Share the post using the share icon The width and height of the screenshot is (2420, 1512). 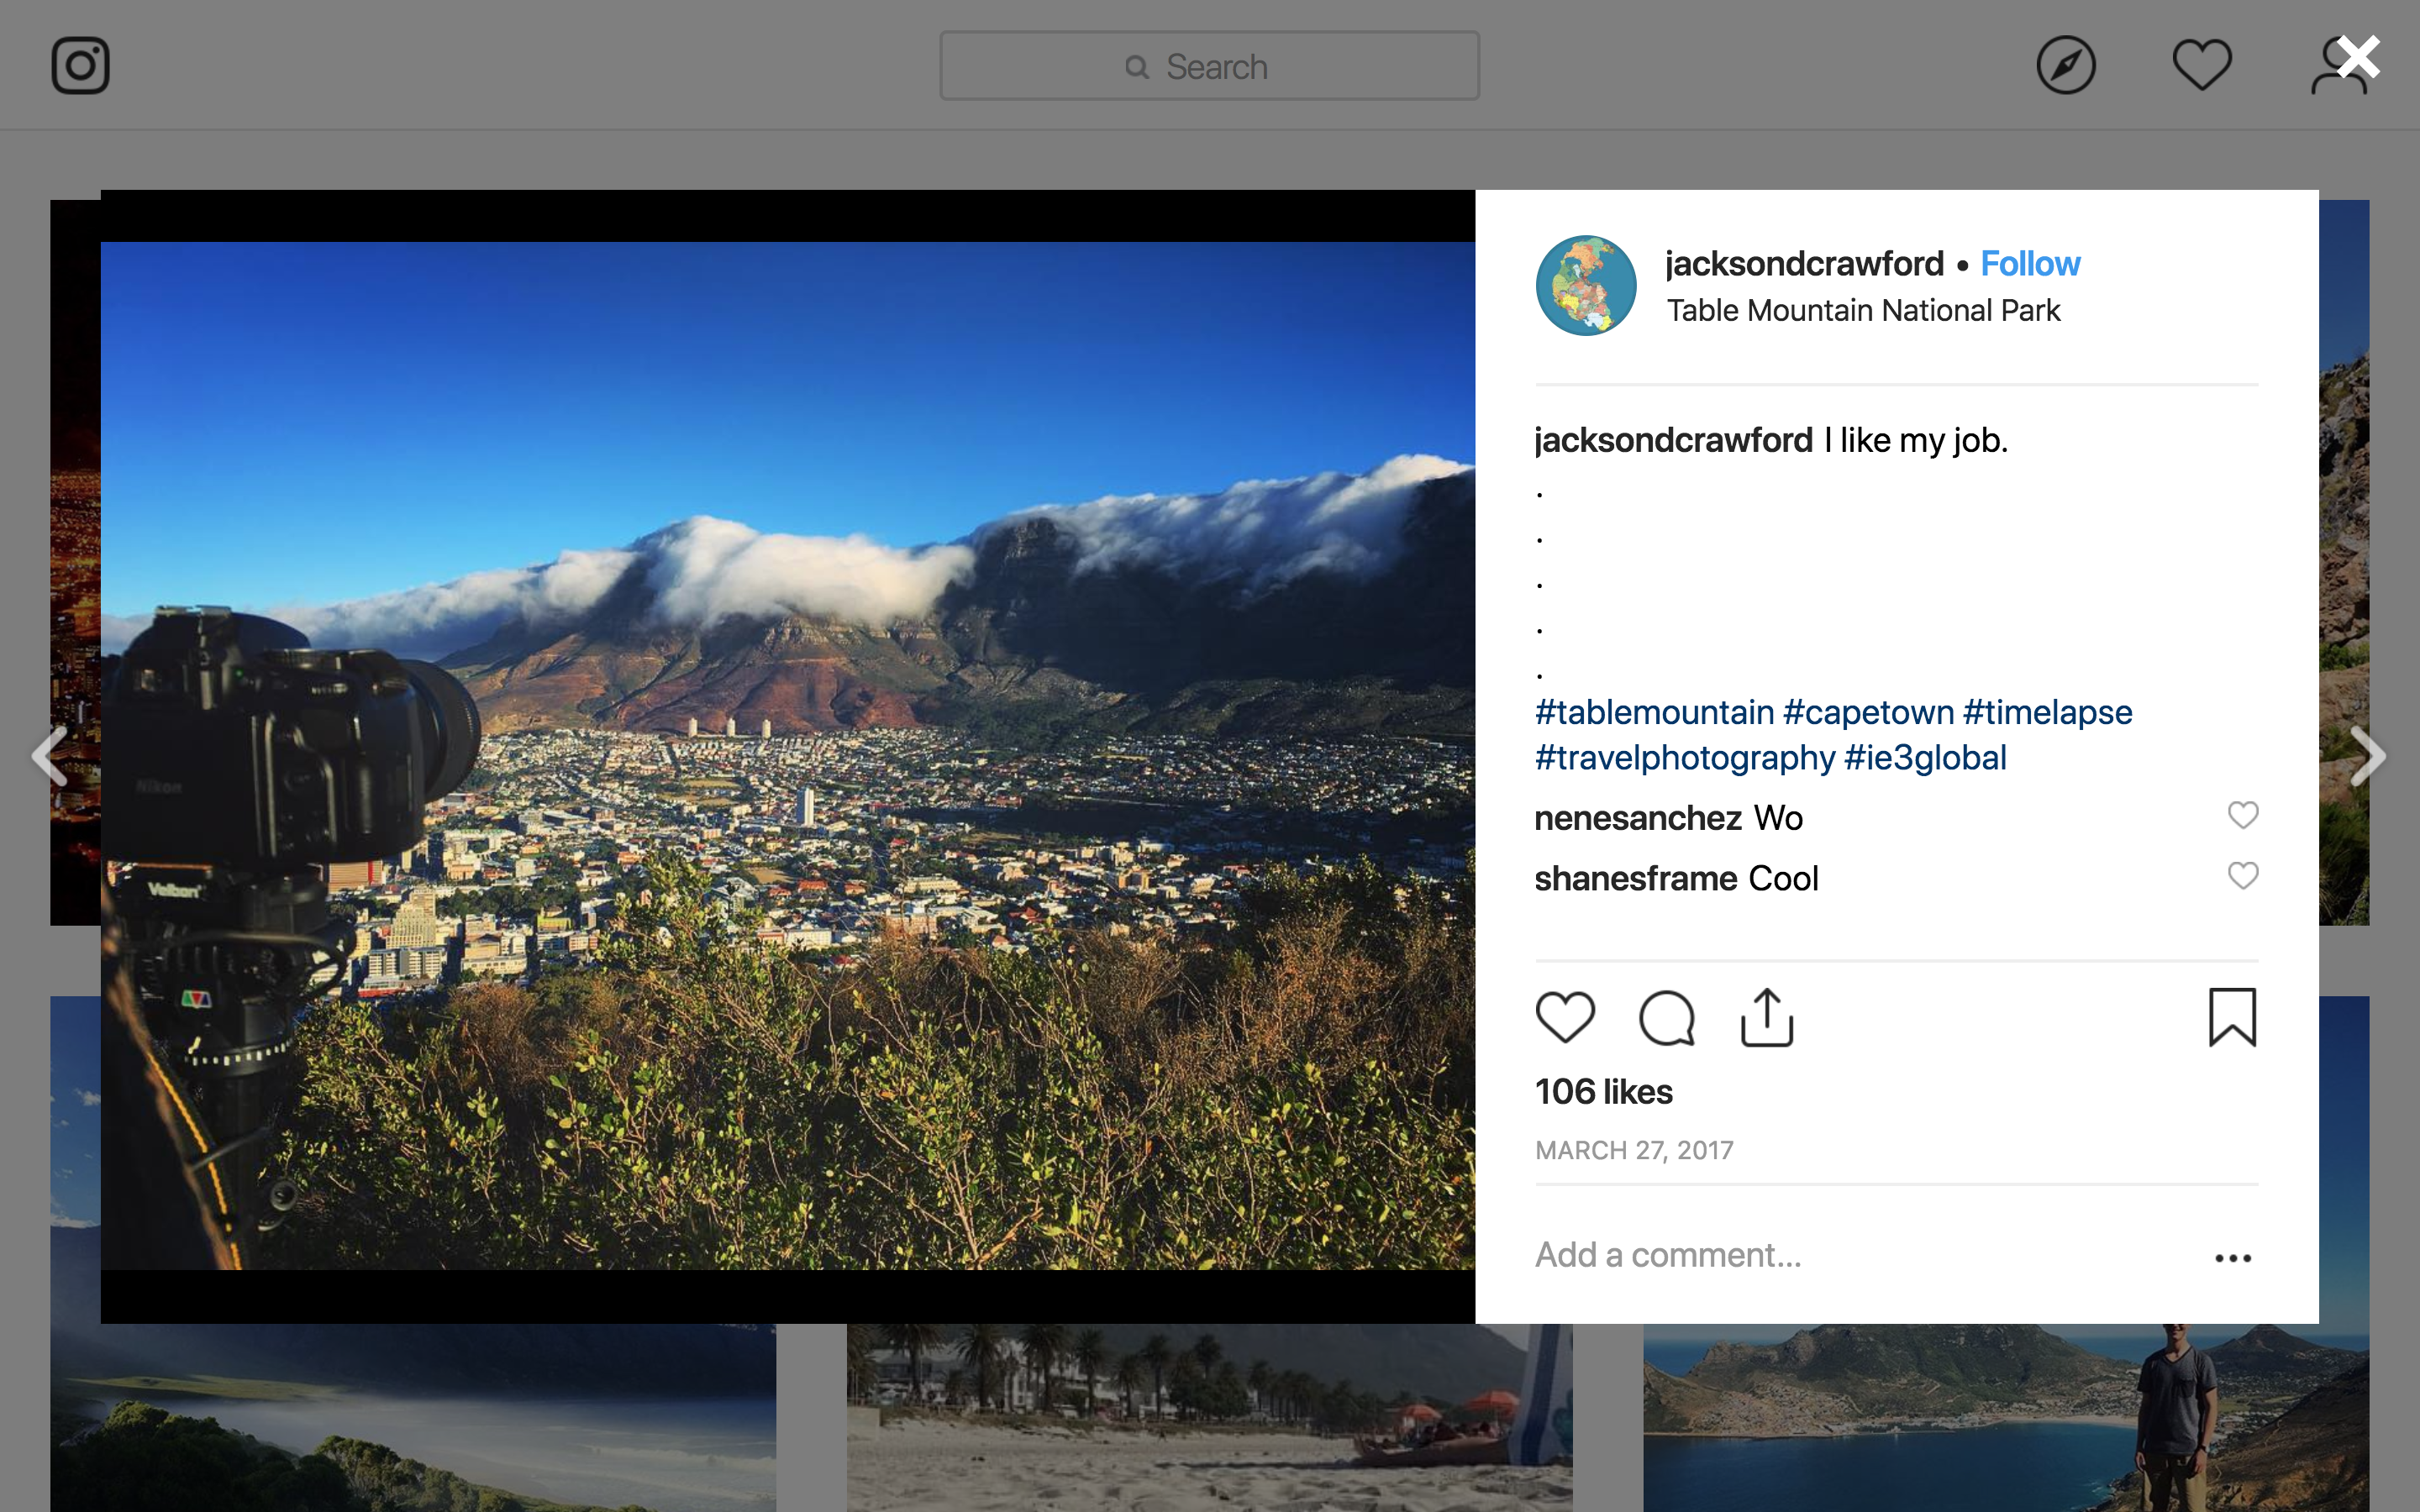(1767, 1017)
